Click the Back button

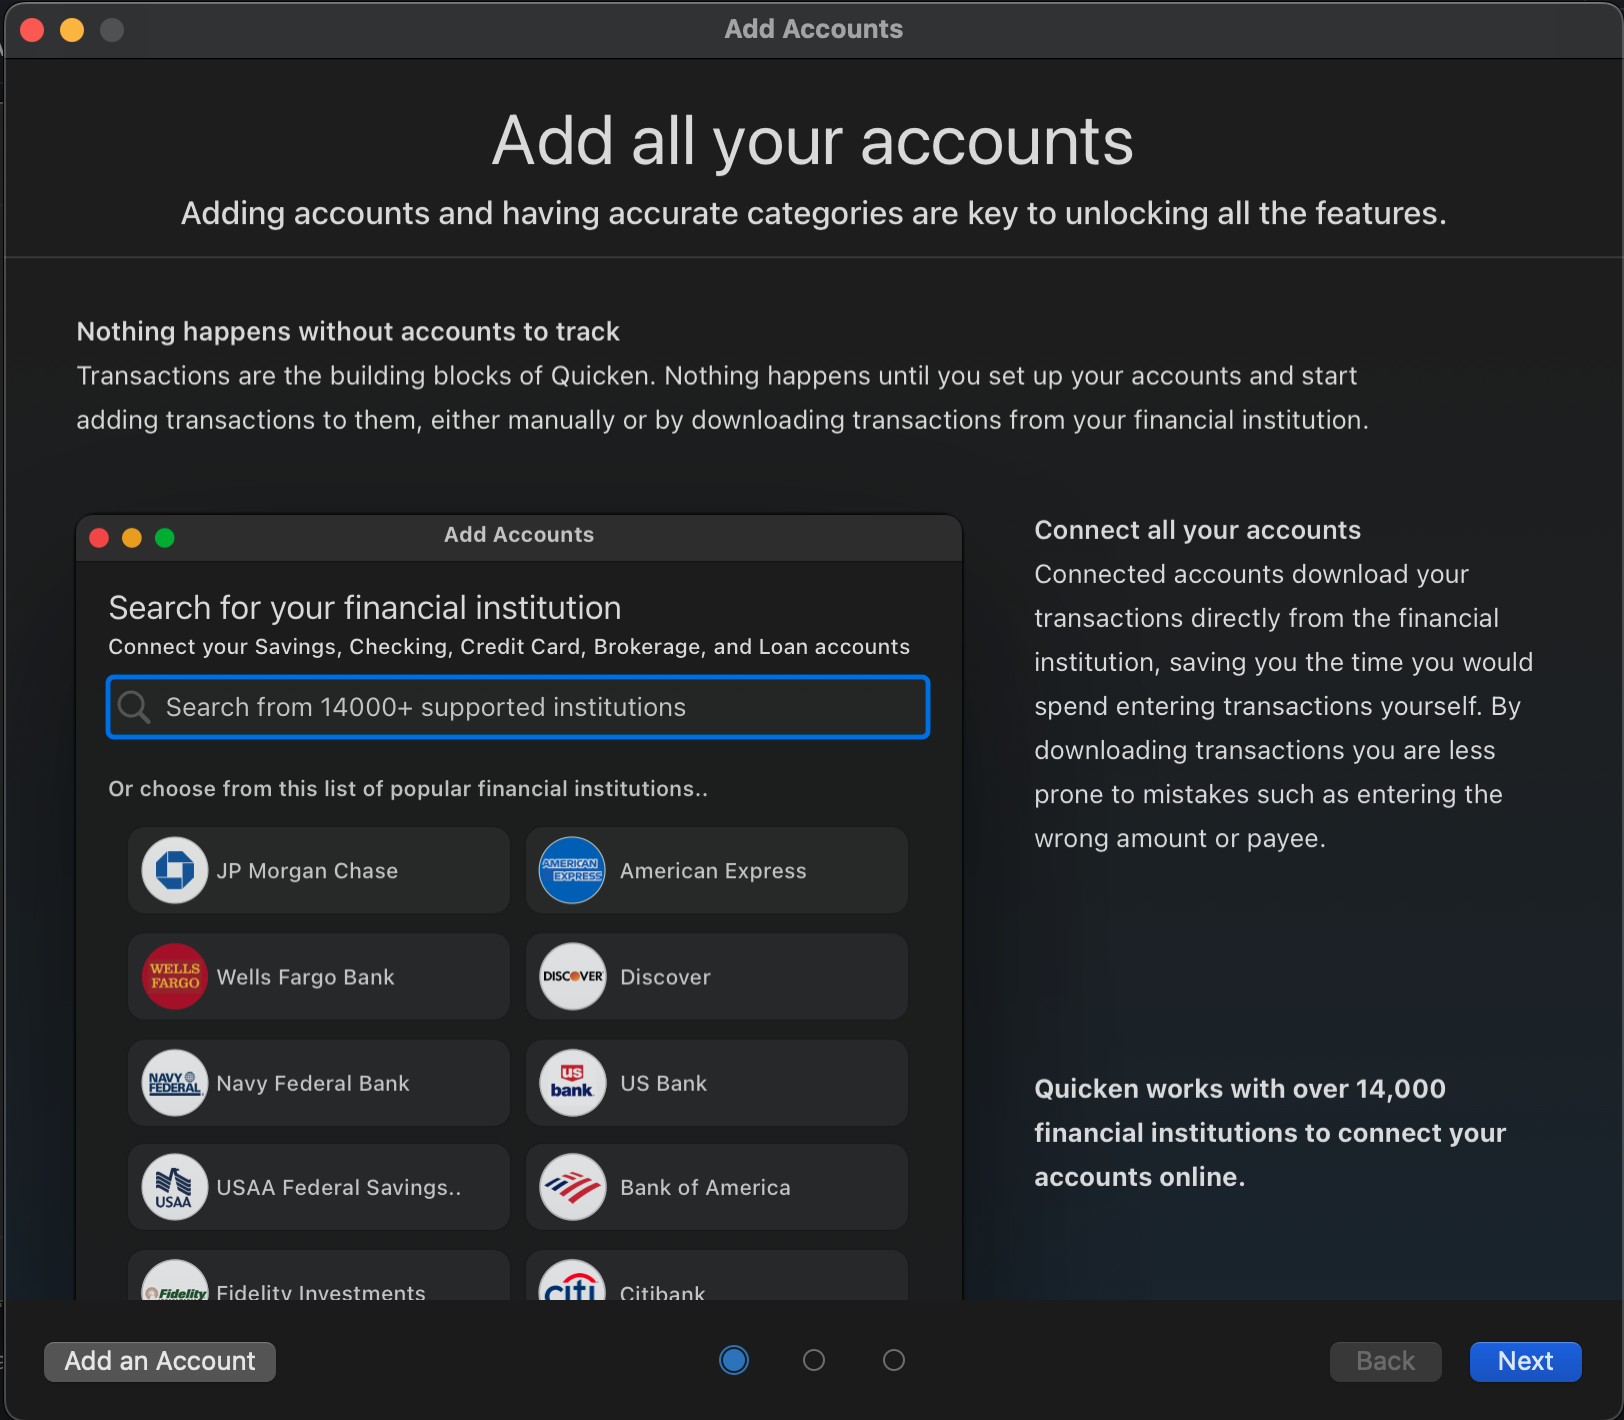pos(1385,1361)
